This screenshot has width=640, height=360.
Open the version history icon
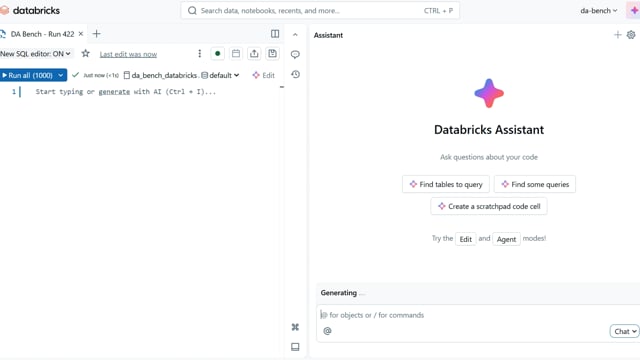pyautogui.click(x=295, y=74)
